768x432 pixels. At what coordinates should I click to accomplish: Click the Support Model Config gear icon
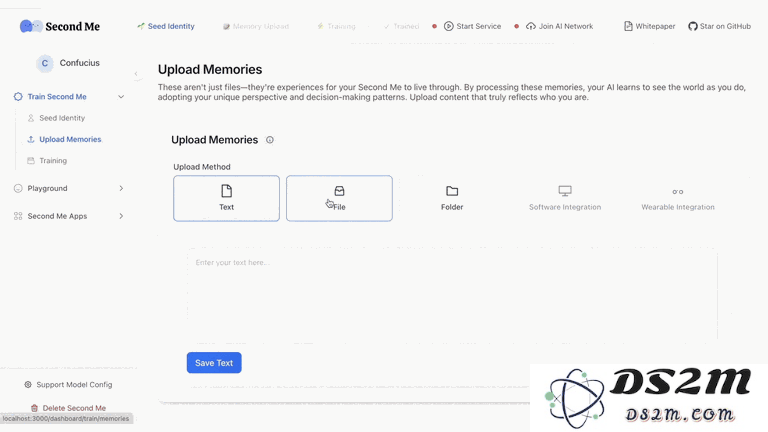[x=28, y=385]
